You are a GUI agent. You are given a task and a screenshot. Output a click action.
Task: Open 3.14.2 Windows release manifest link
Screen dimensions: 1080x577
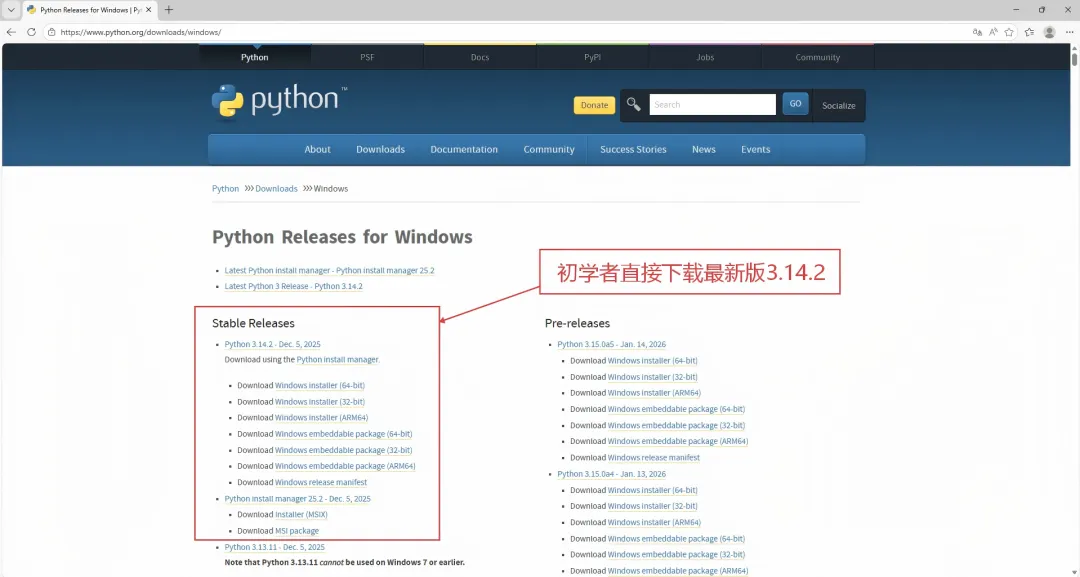(x=321, y=483)
